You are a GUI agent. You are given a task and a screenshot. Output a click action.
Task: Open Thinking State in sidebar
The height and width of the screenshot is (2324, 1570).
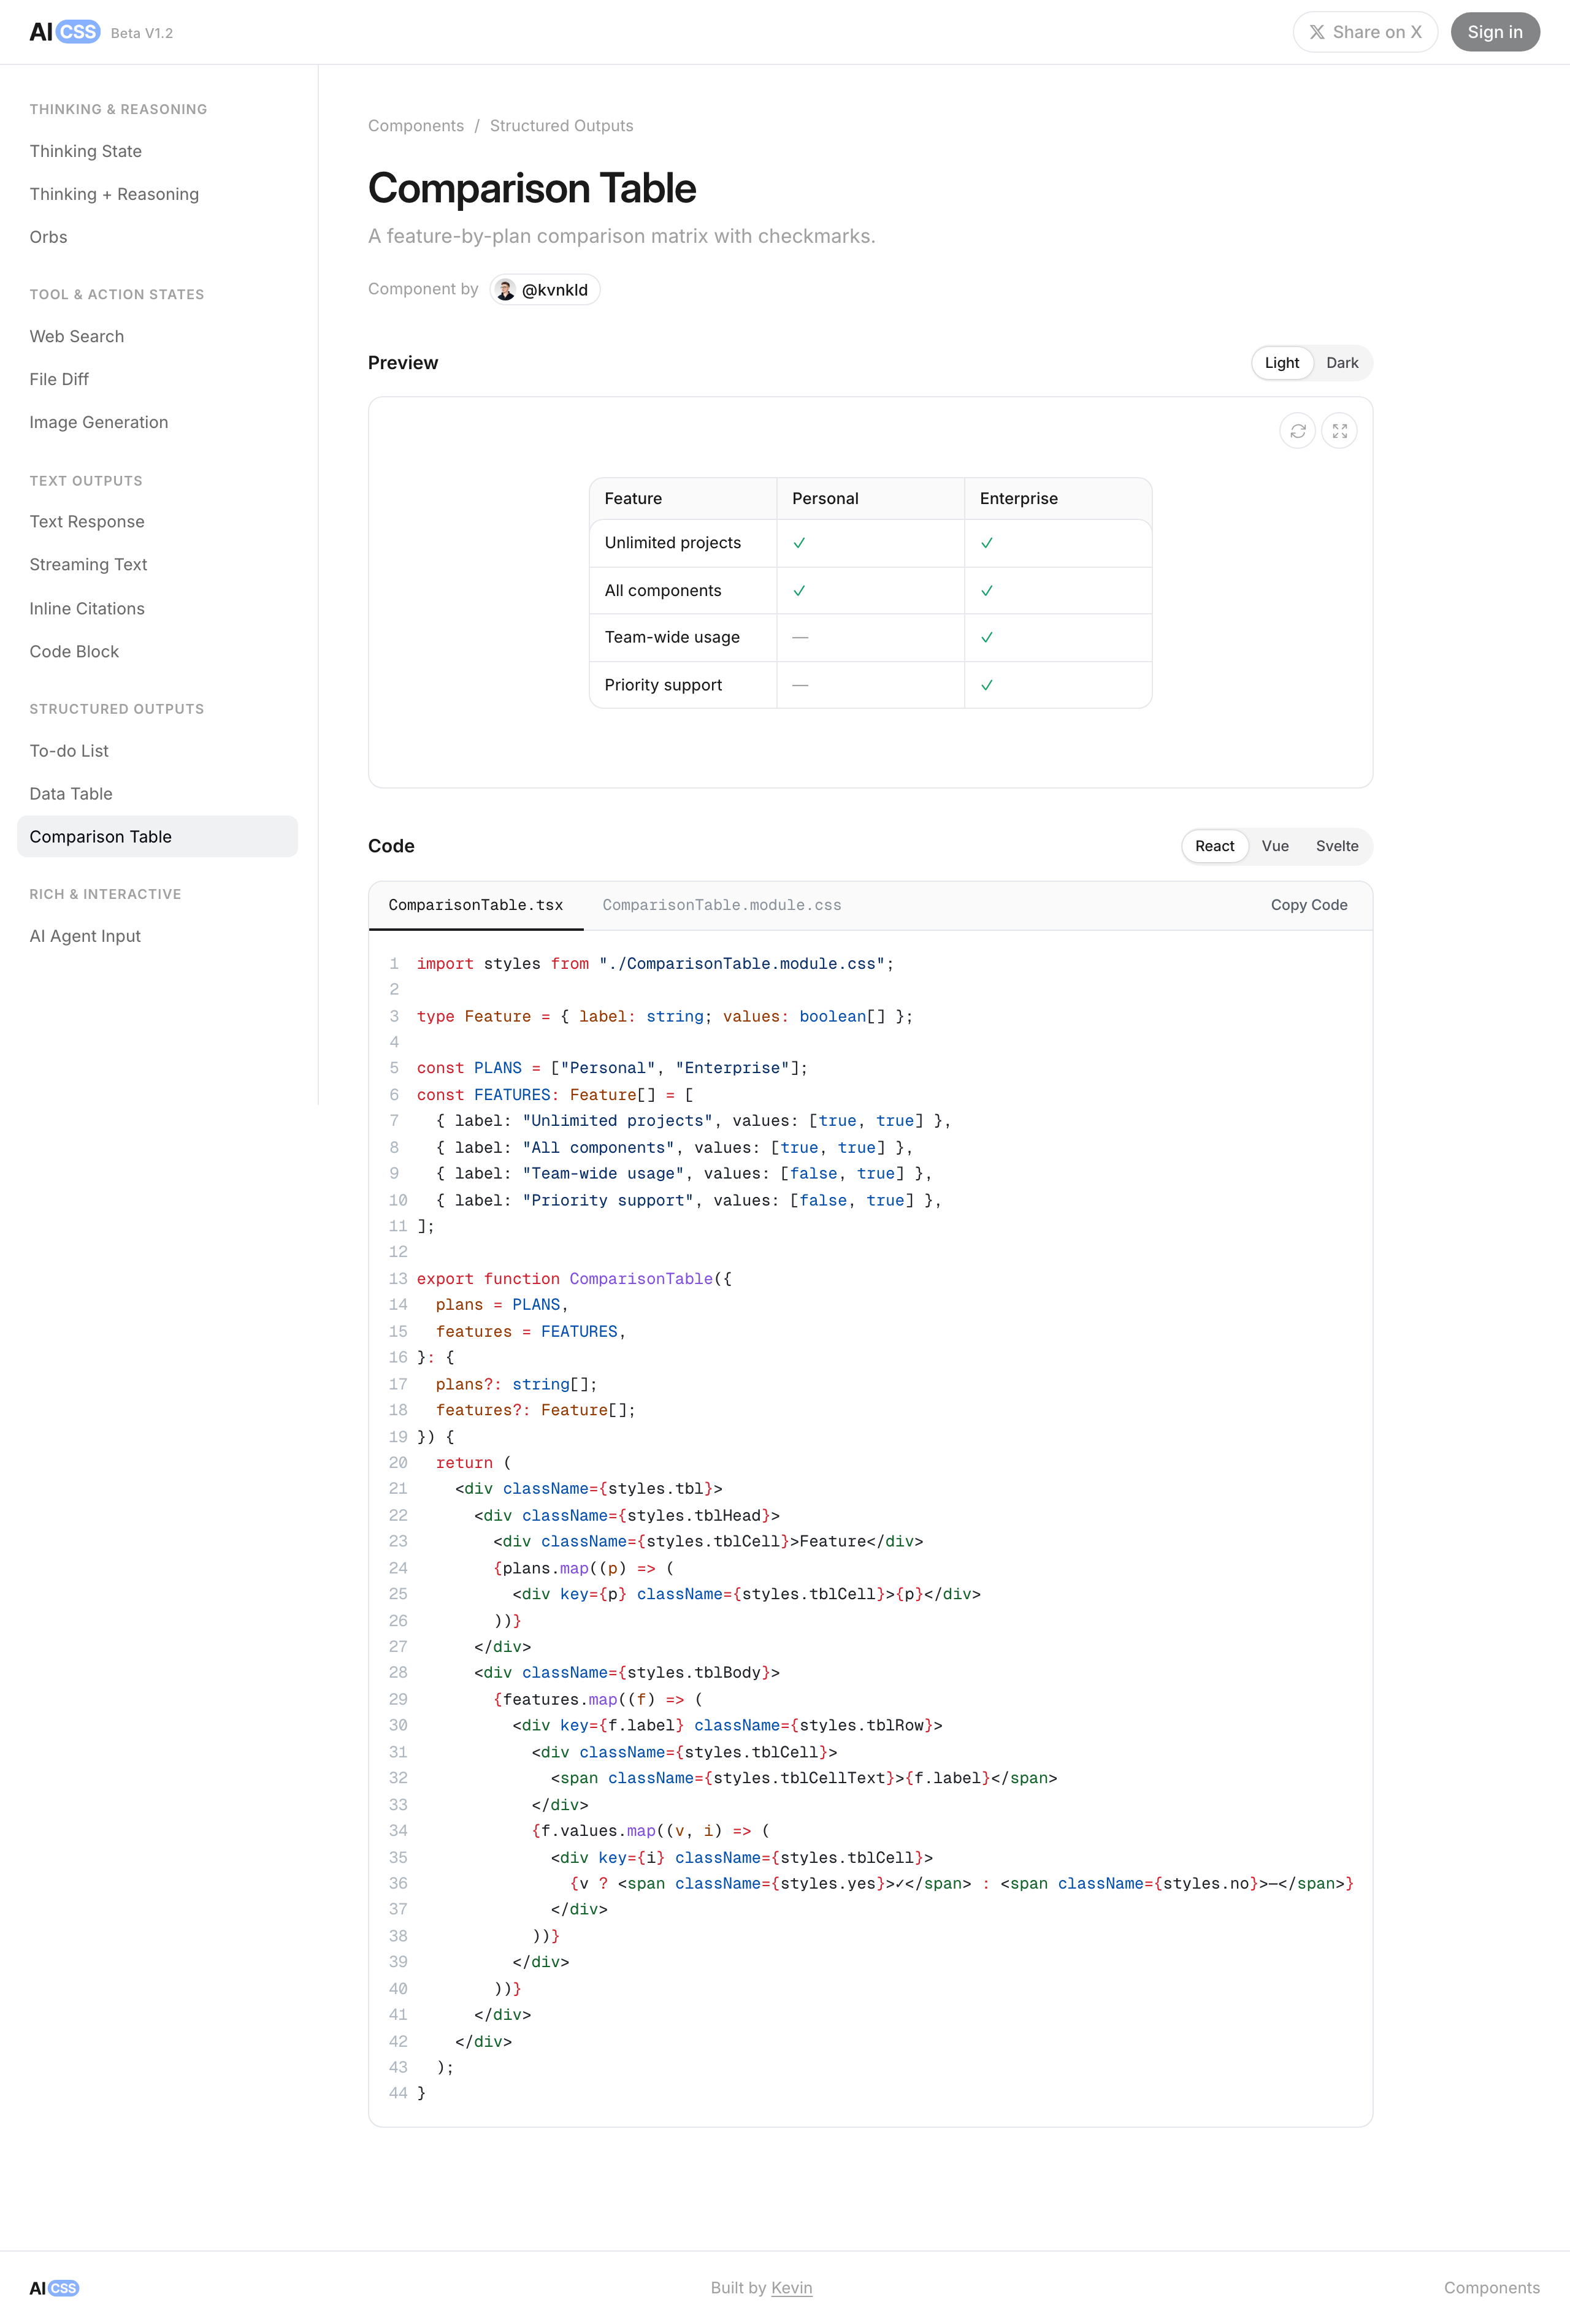pos(157,151)
